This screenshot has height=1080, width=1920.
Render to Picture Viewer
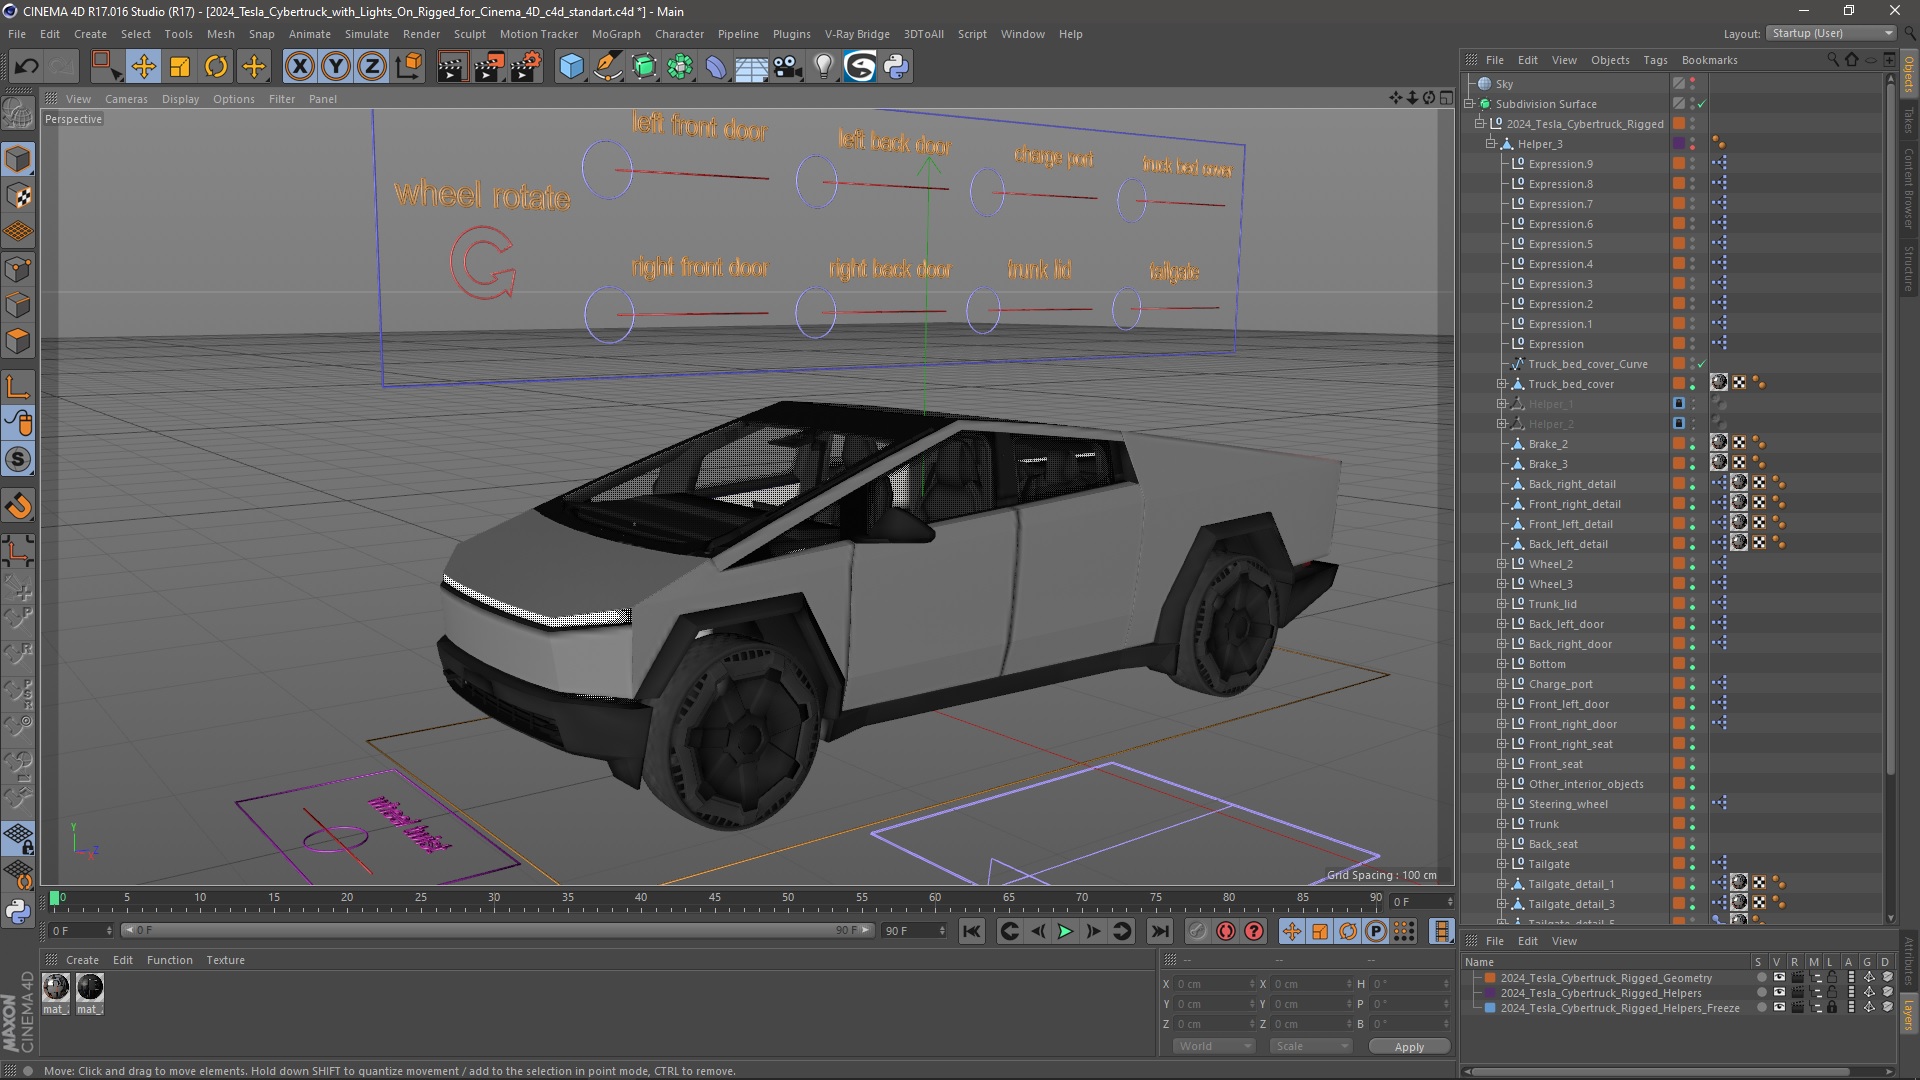point(489,67)
